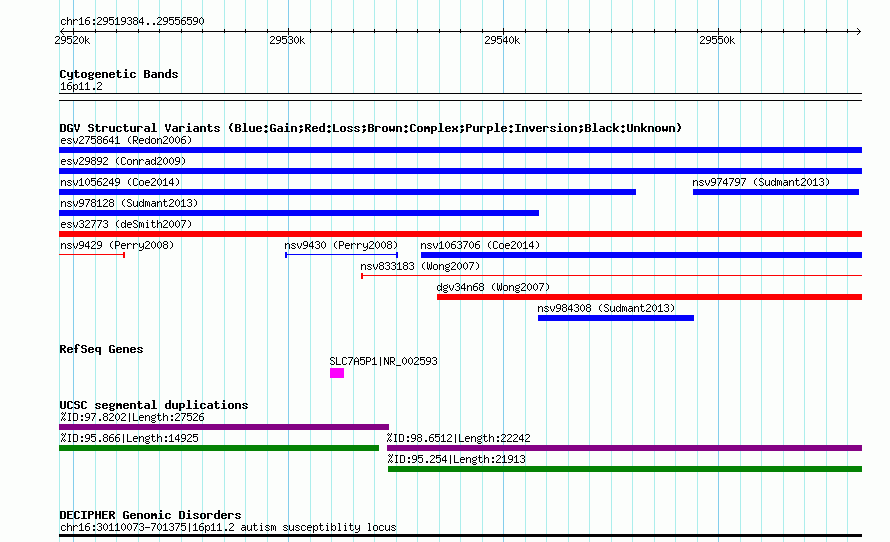
Task: Click the 29540k ruler tick label
Action: point(502,40)
